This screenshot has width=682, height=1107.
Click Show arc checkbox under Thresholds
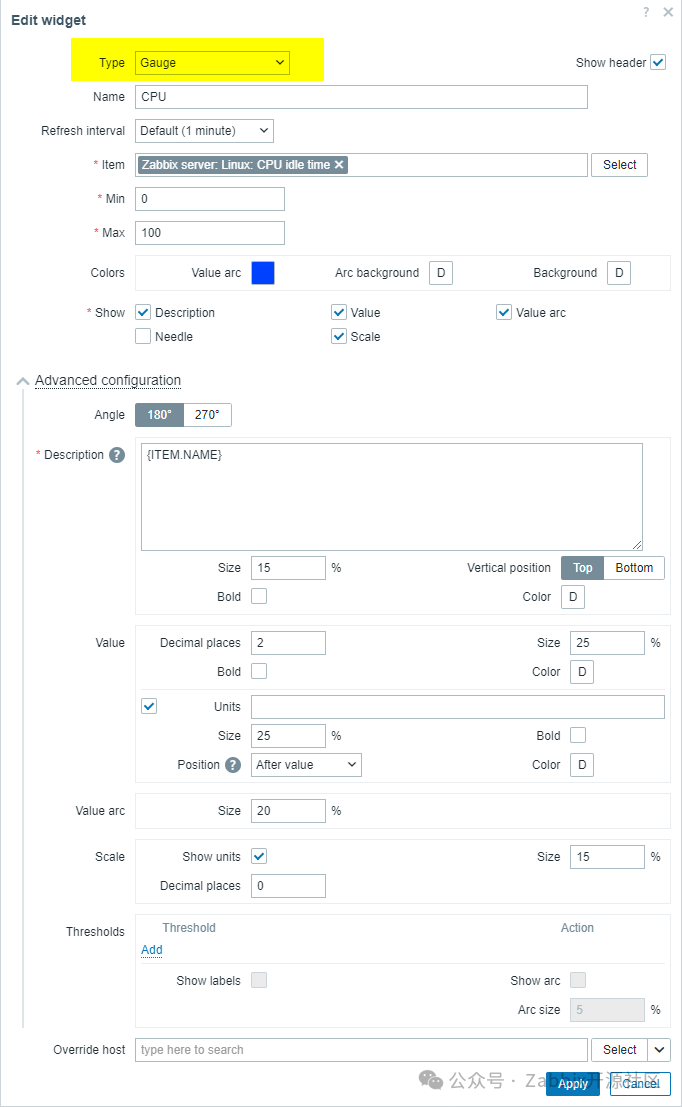coord(578,980)
